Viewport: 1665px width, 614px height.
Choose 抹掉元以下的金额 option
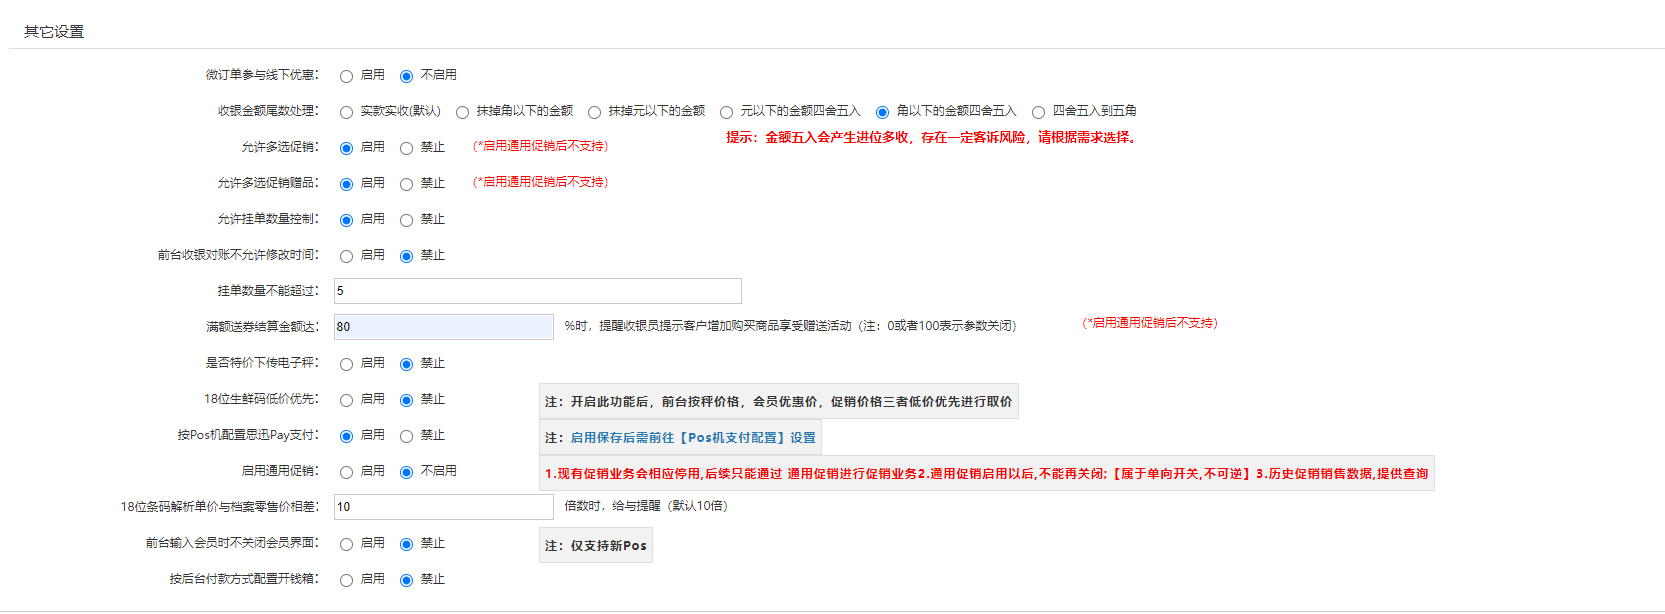tap(594, 112)
